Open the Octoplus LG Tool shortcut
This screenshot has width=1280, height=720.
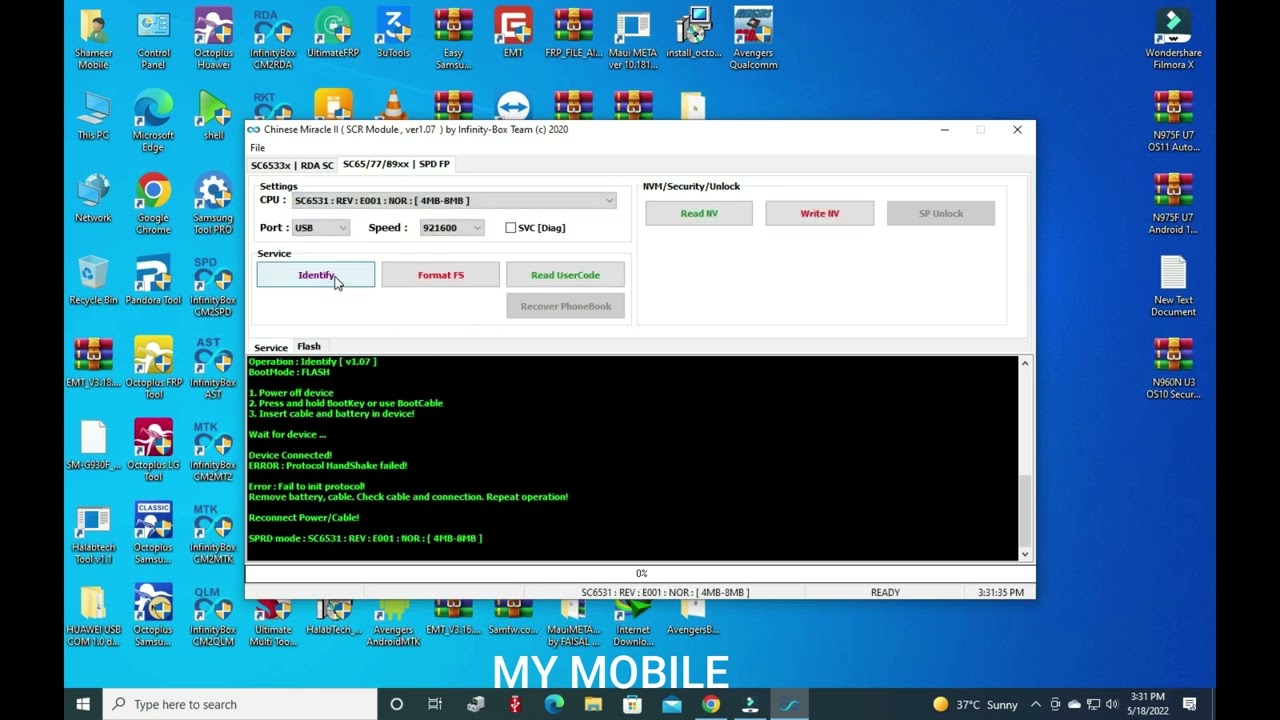(x=153, y=451)
